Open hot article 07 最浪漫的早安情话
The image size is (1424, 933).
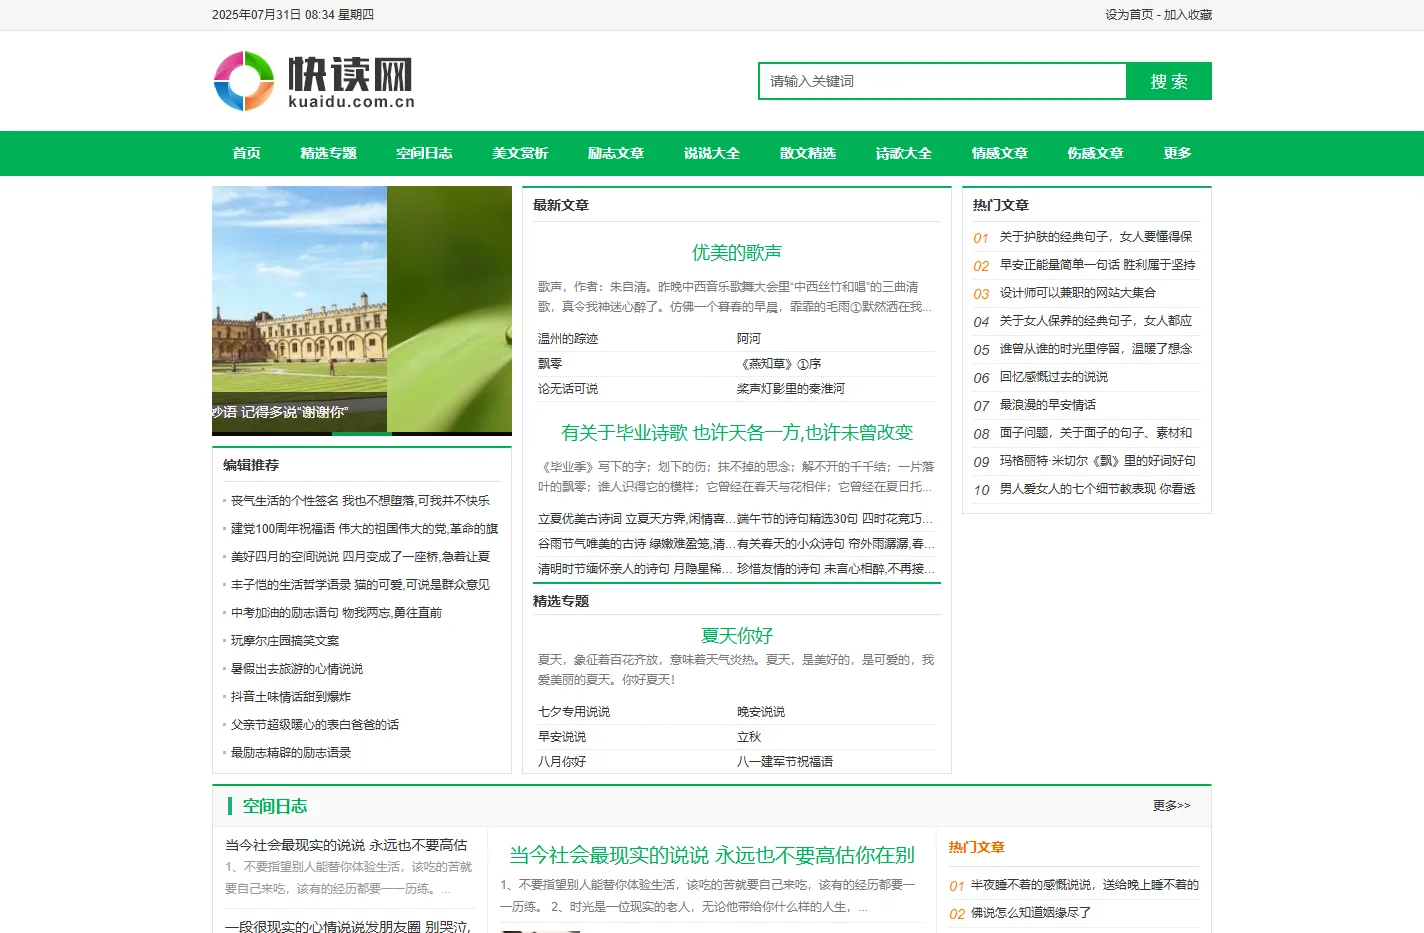pyautogui.click(x=1048, y=405)
